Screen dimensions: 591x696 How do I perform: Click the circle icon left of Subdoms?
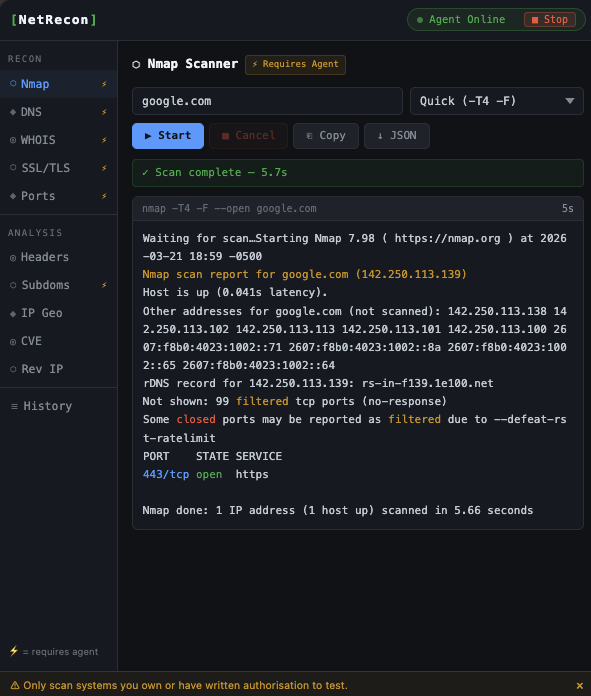pos(13,285)
